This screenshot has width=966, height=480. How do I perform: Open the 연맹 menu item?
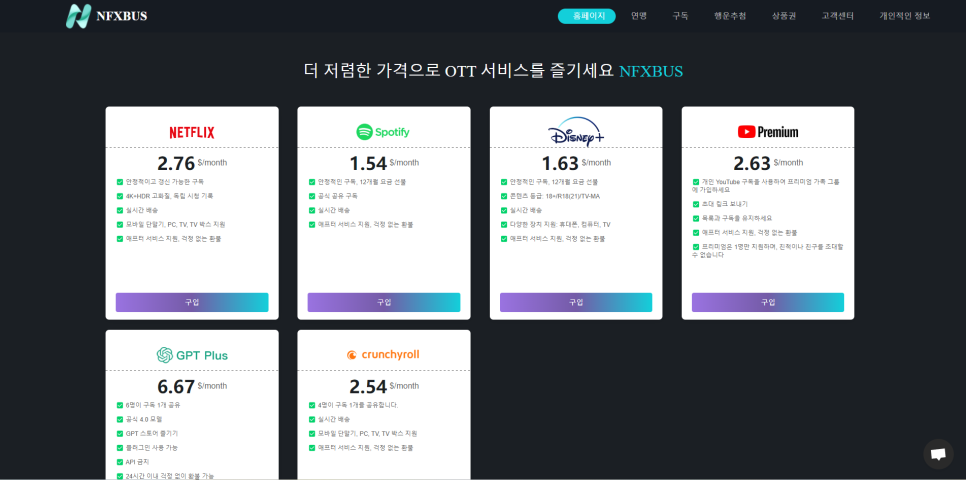pos(639,16)
